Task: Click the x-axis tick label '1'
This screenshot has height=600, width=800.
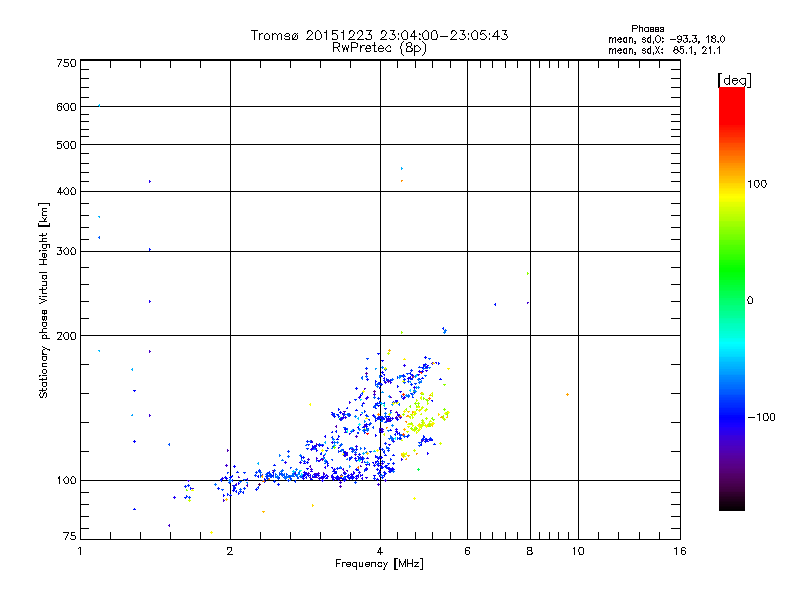Action: coord(80,551)
